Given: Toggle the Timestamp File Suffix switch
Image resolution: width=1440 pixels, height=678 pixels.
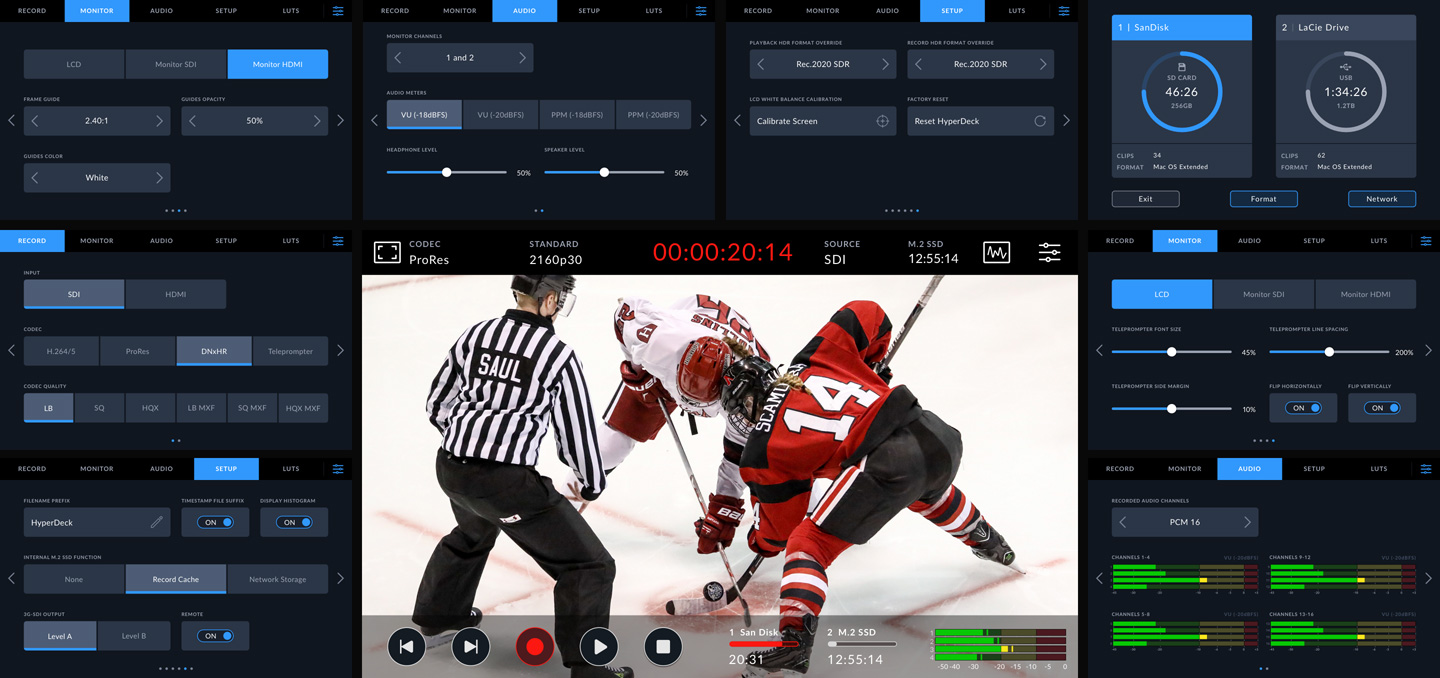Looking at the screenshot, I should [x=215, y=522].
